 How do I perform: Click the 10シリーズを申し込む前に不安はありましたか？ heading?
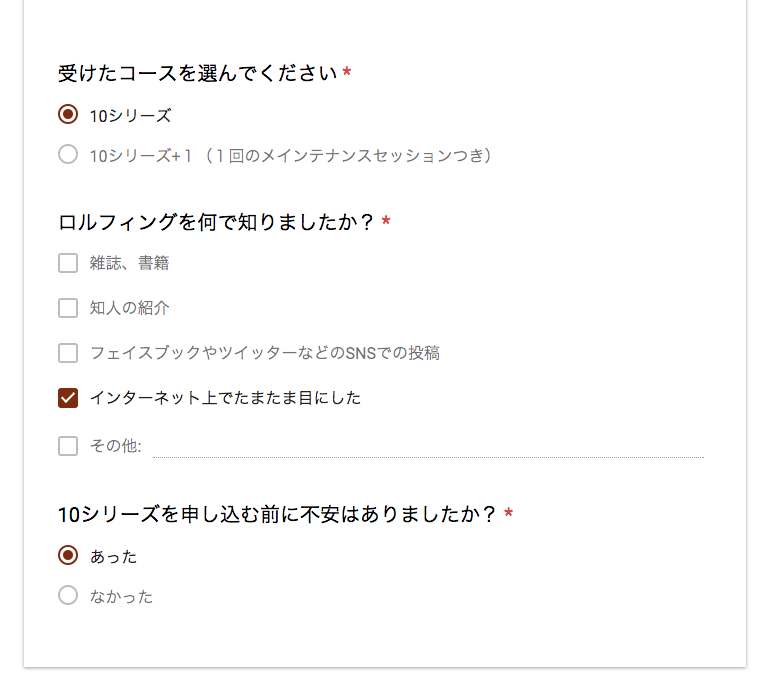[x=277, y=515]
